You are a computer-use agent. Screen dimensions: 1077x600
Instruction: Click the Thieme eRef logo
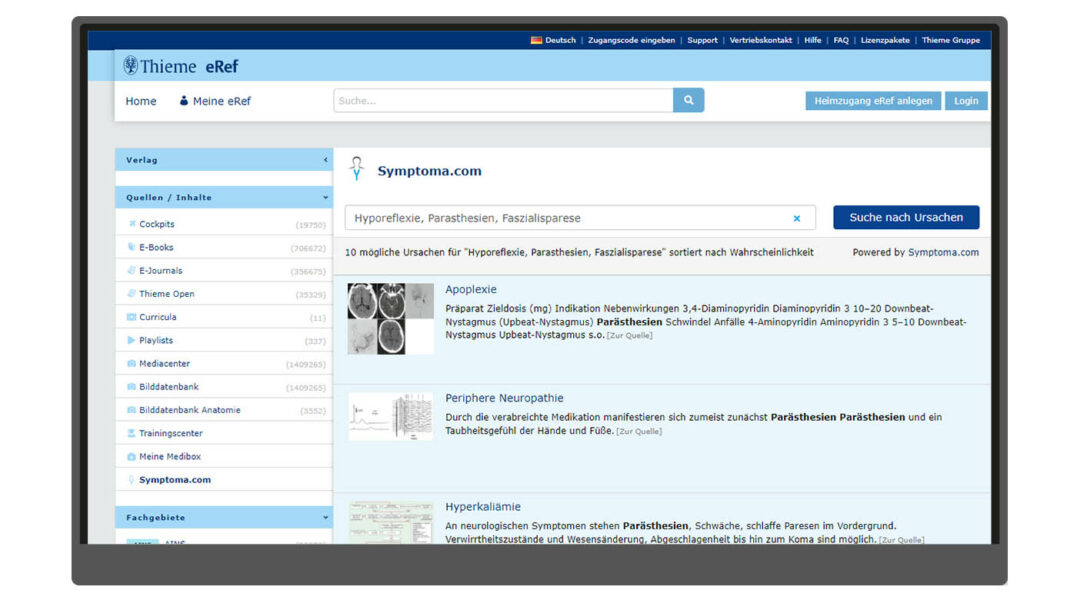point(181,66)
